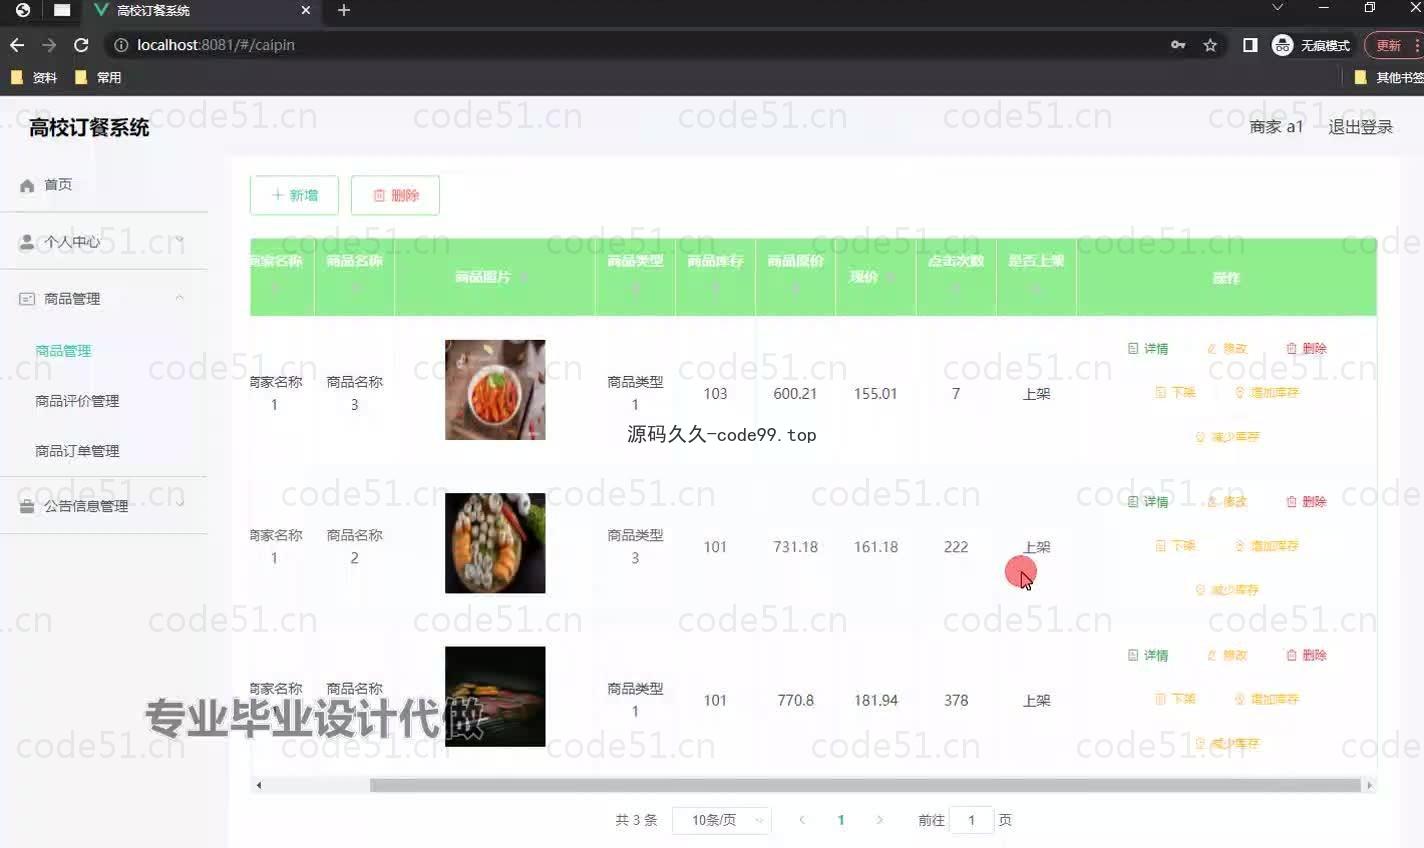Viewport: 1424px width, 848px height.
Task: Open the password key icon in the address bar
Action: click(1178, 45)
